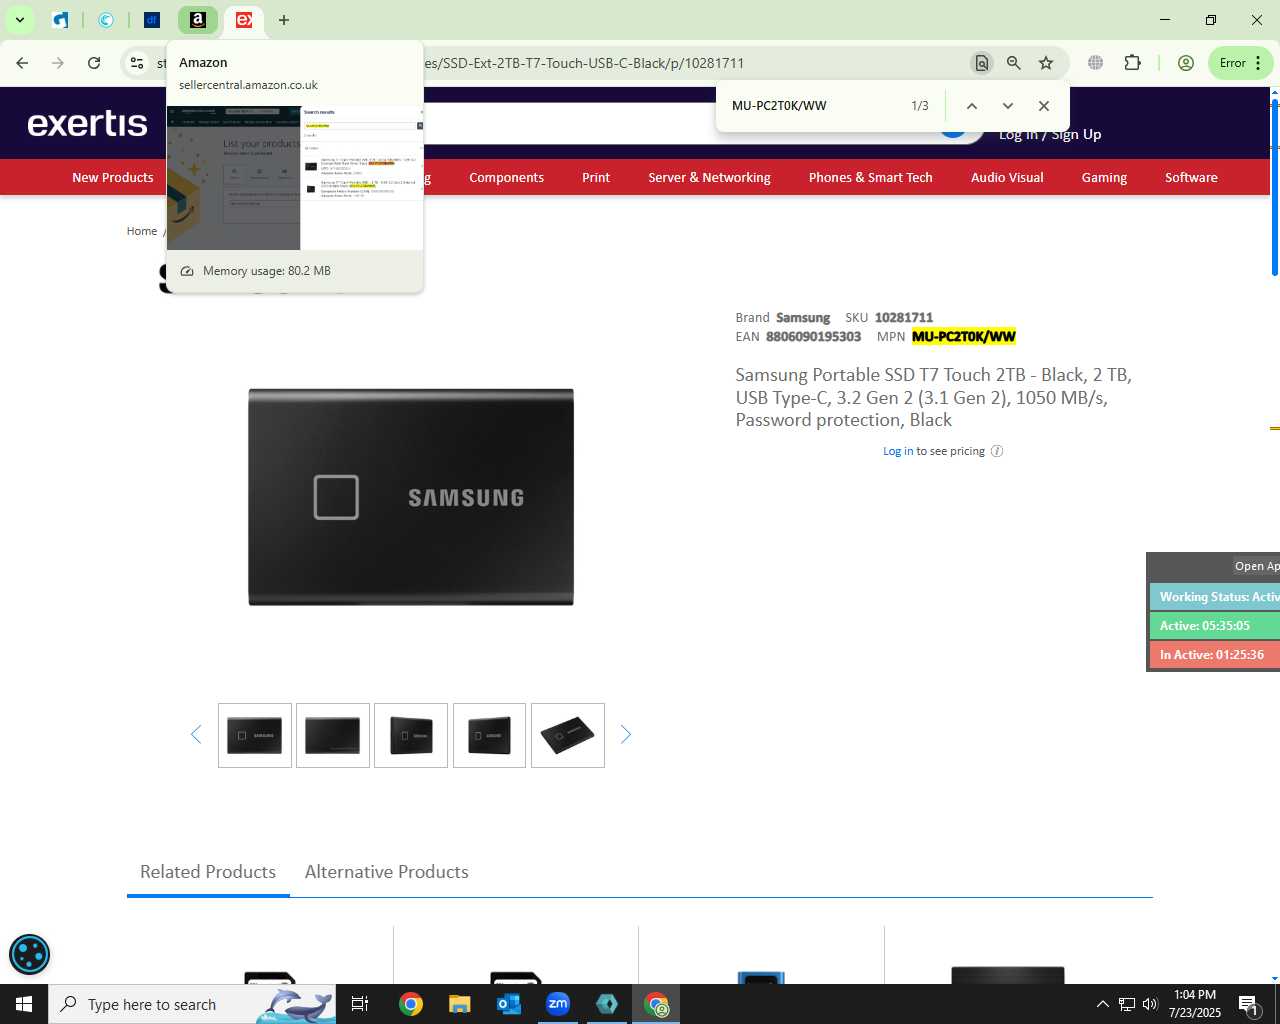Open Outlook from taskbar
1280x1024 pixels.
(x=509, y=1004)
